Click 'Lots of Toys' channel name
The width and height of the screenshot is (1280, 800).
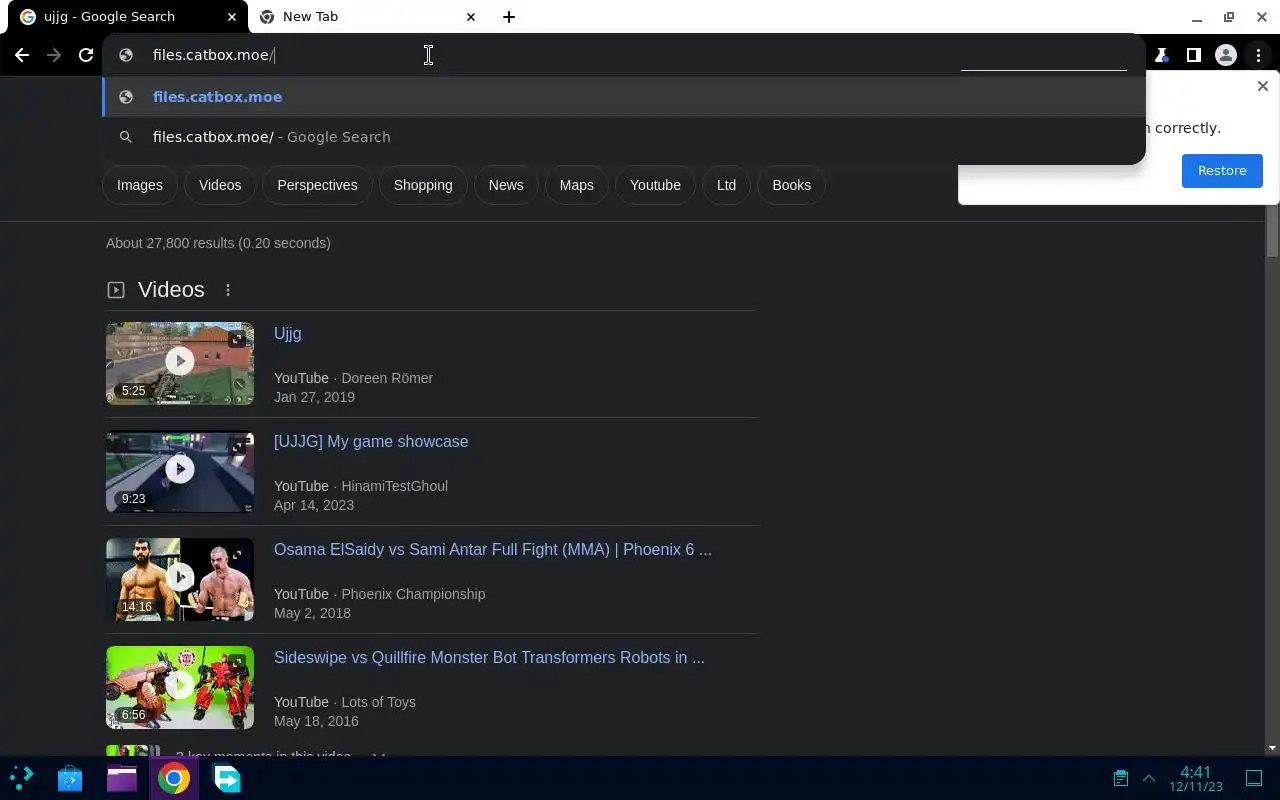pos(378,702)
